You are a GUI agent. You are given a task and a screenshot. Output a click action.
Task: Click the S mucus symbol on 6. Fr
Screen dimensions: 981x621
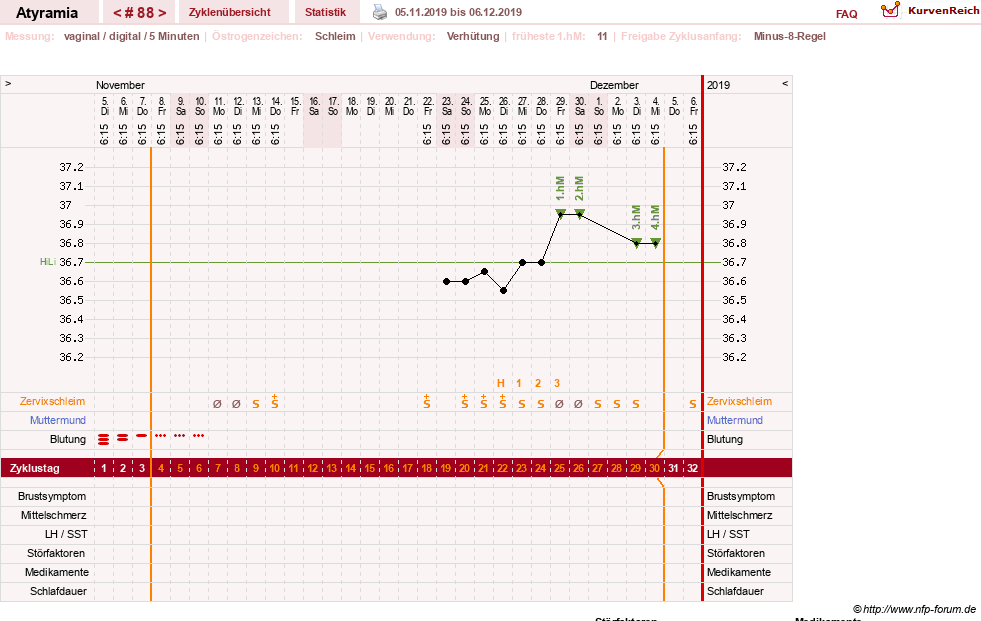[693, 404]
